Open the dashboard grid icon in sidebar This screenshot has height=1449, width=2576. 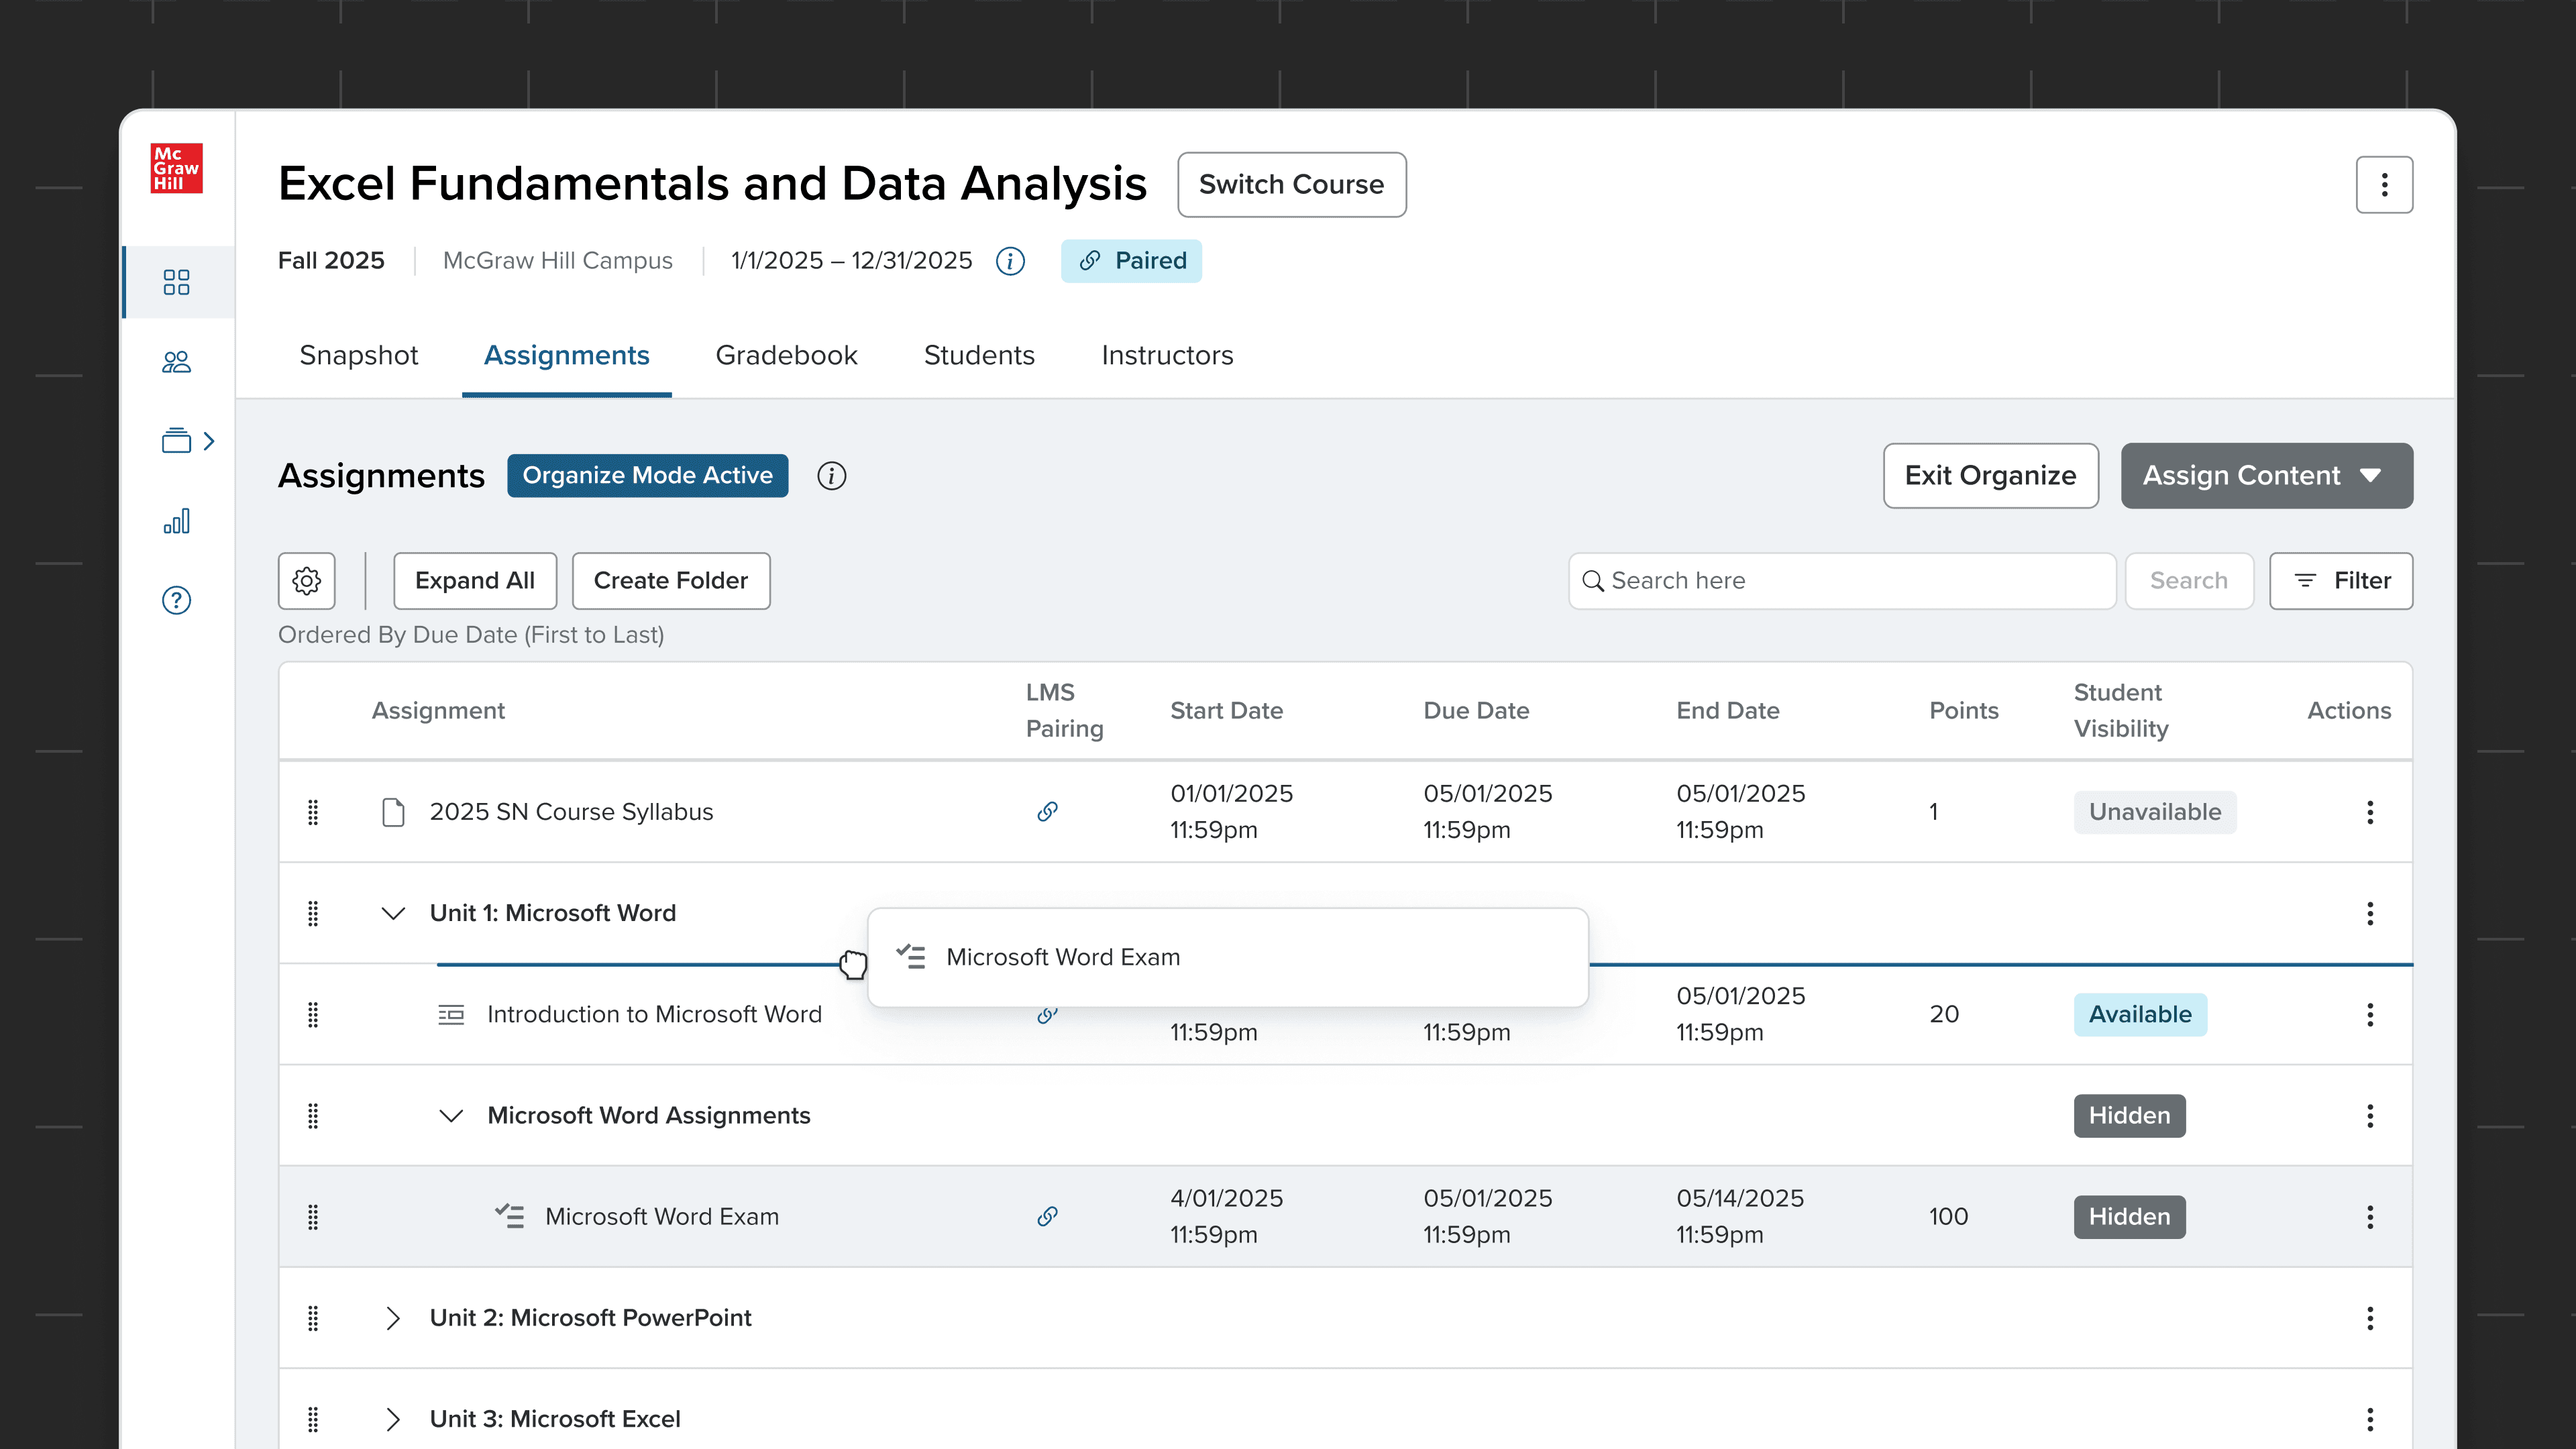click(176, 282)
